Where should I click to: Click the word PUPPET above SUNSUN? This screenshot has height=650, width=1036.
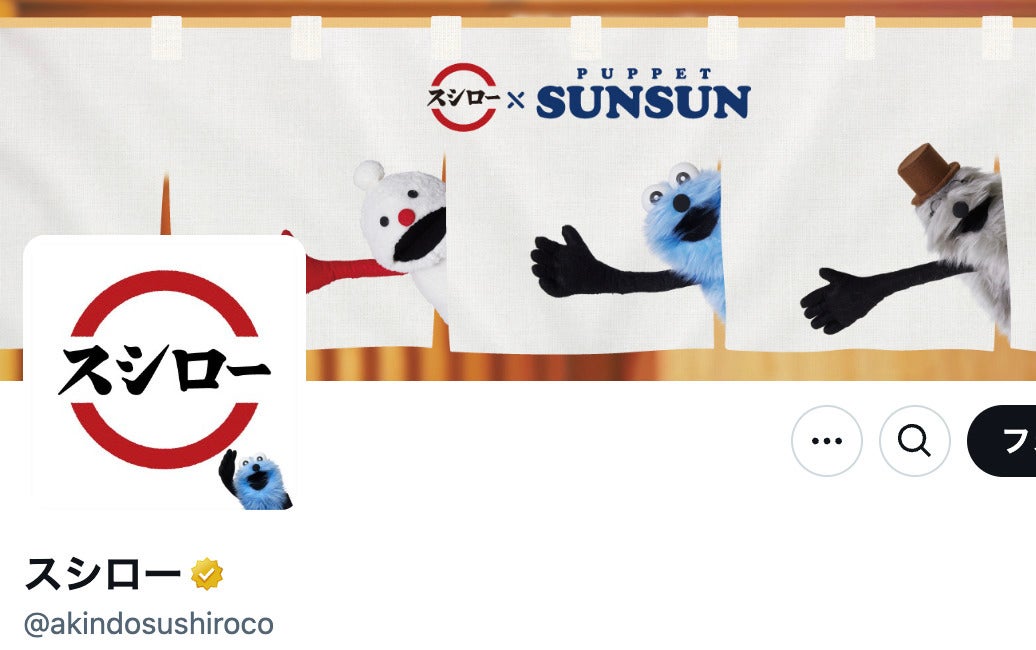[644, 73]
